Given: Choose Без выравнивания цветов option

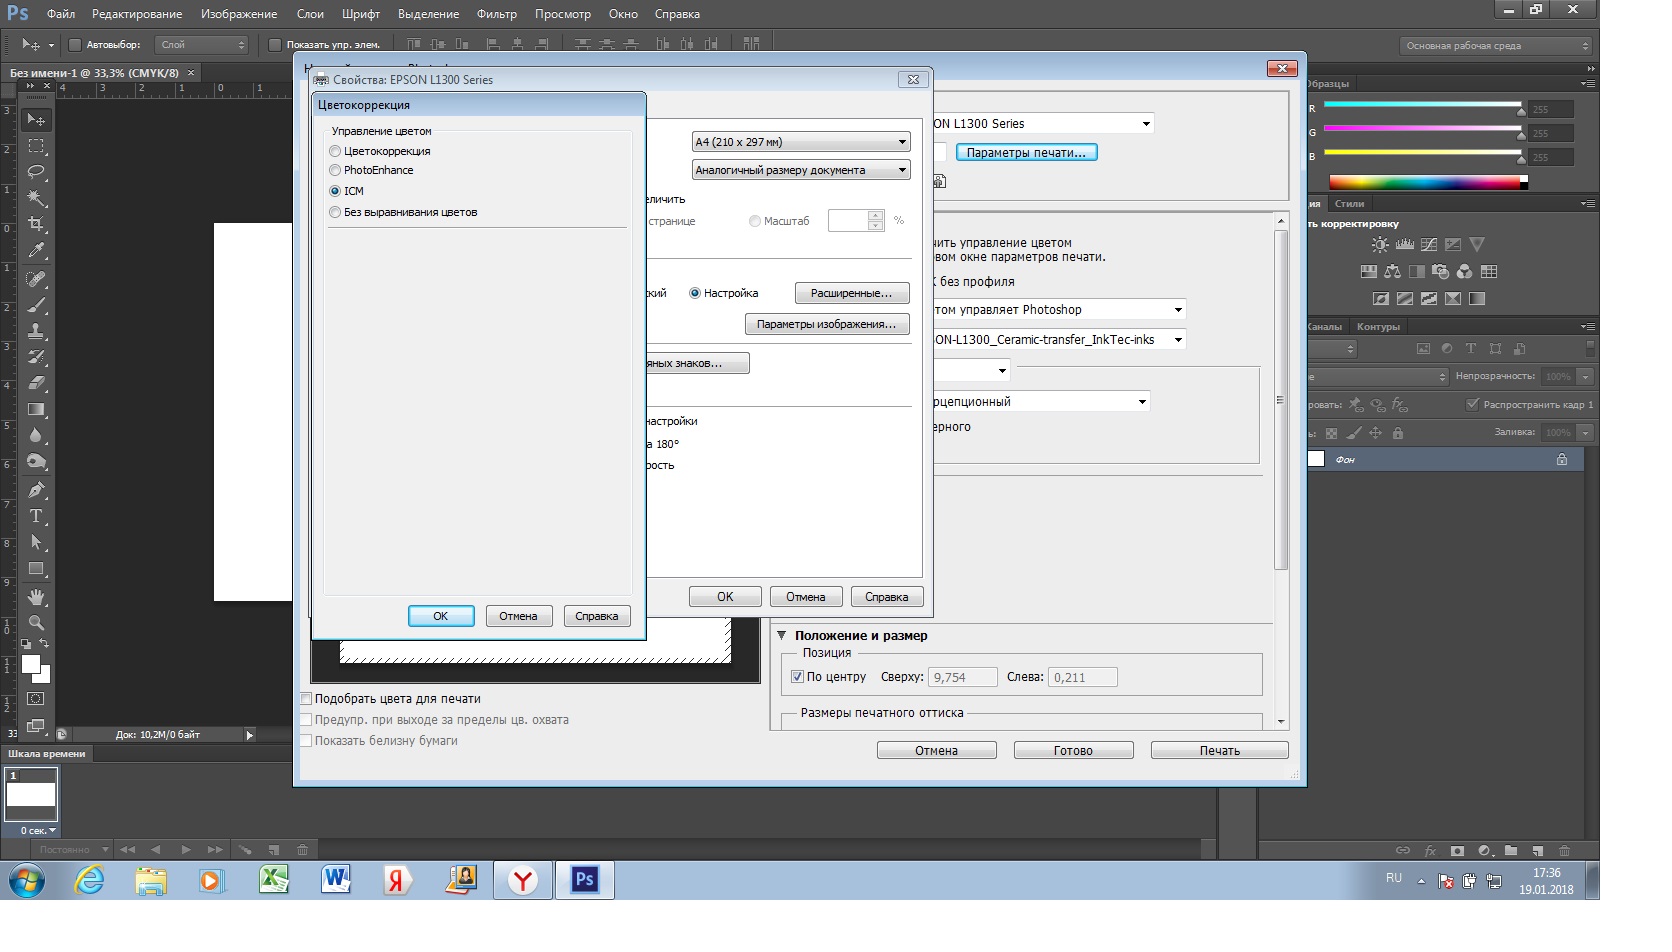Looking at the screenshot, I should [335, 212].
